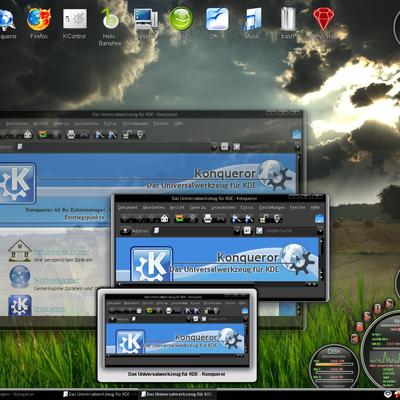Click Print icon in back Konqueror toolbar
The height and width of the screenshot is (400, 400).
click(x=71, y=135)
